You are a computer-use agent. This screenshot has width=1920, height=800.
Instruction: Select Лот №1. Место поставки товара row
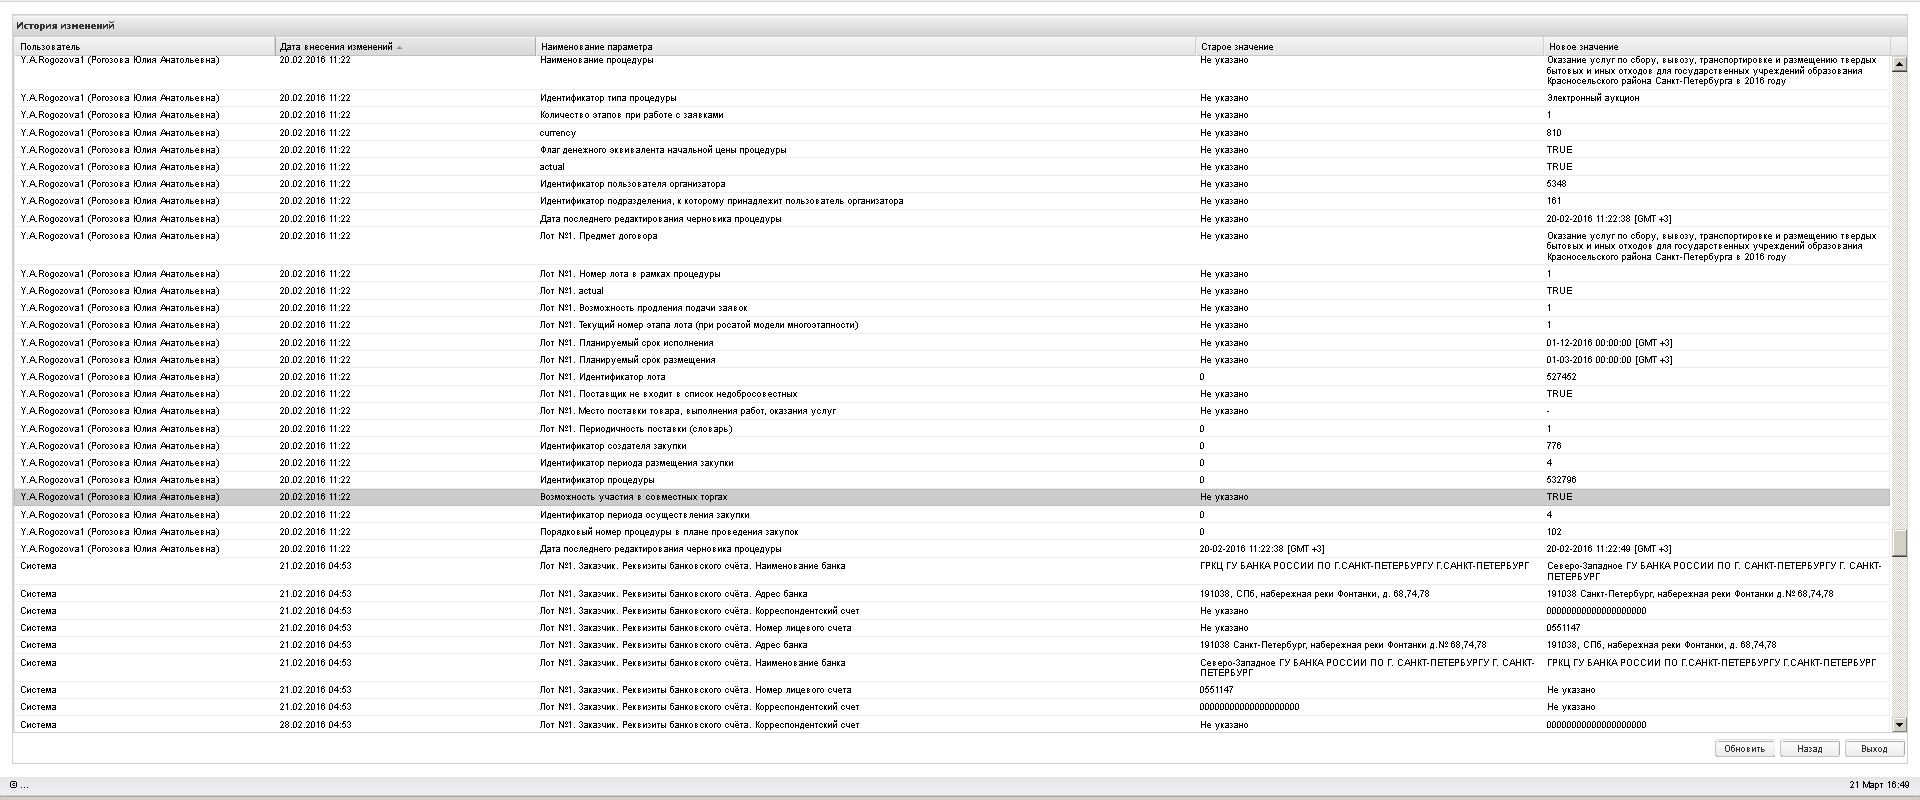(x=952, y=411)
